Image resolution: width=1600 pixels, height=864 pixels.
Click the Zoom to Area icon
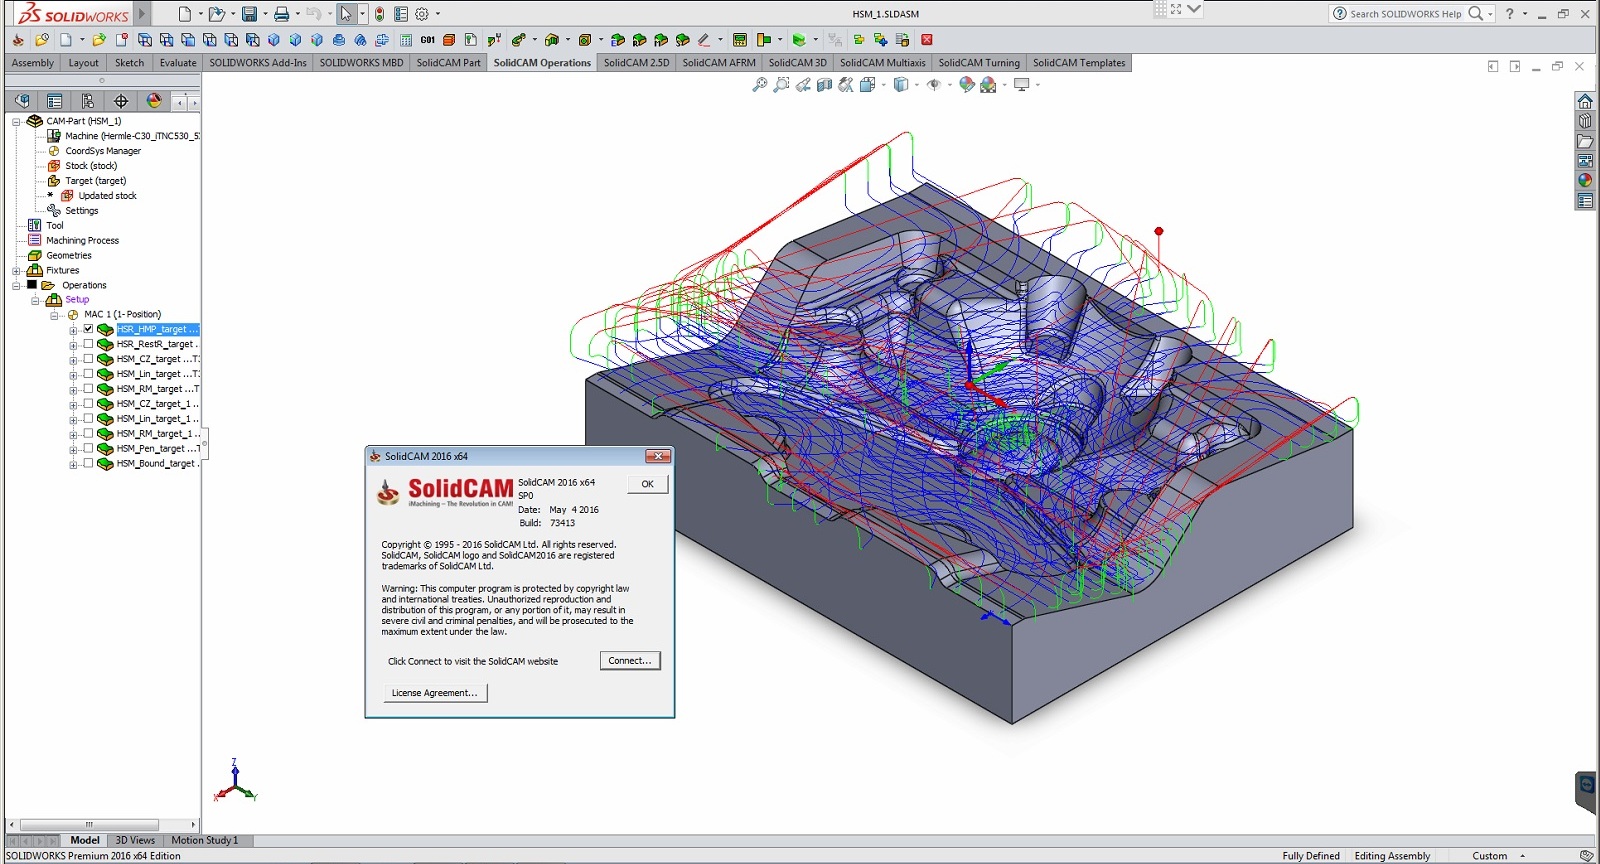pos(782,85)
